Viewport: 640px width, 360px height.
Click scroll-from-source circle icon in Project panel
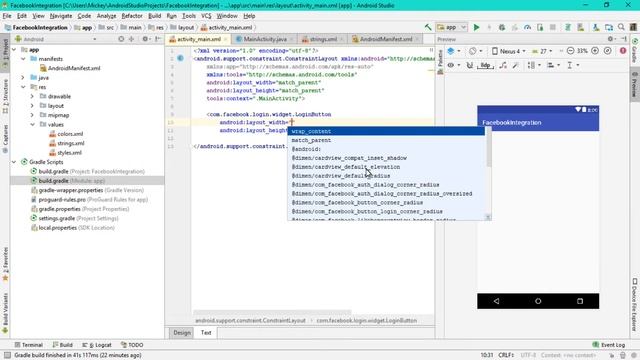coord(121,39)
